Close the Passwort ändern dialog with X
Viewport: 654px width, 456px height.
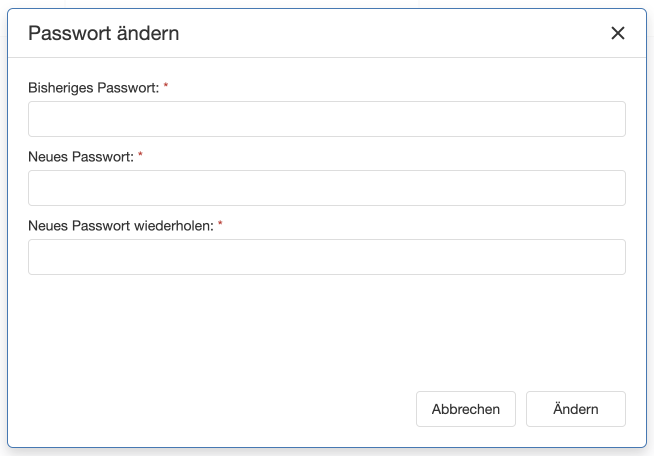coord(618,33)
